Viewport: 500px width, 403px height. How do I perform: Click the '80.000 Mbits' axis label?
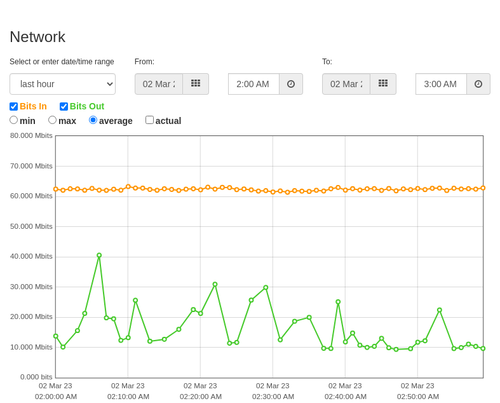pyautogui.click(x=31, y=136)
